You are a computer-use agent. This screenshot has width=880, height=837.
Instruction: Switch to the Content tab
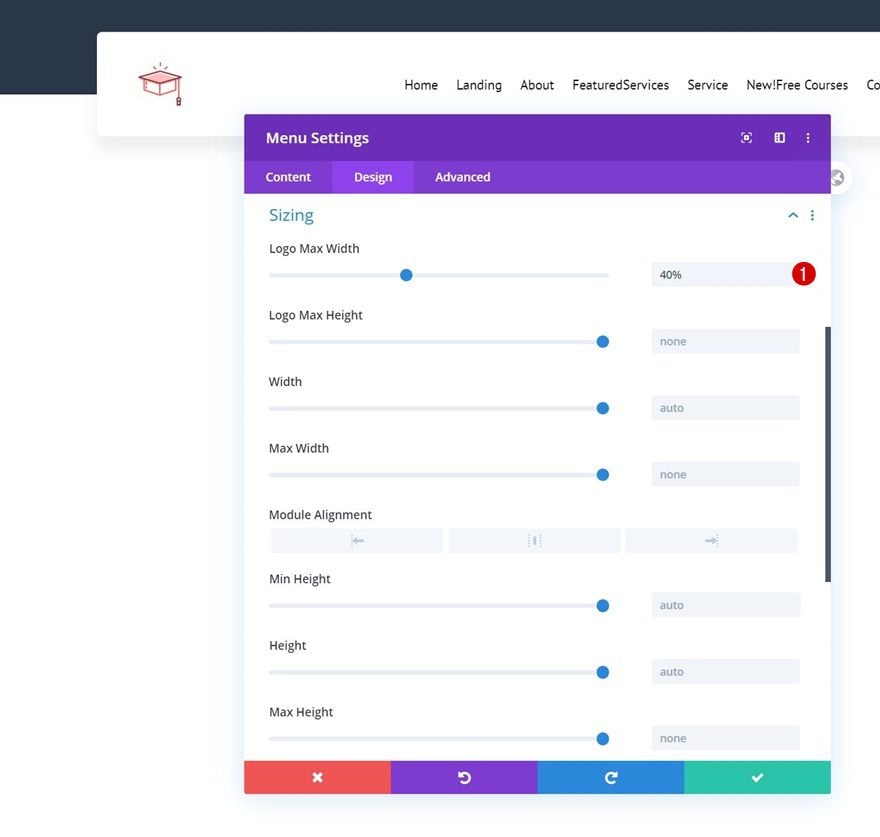(288, 177)
